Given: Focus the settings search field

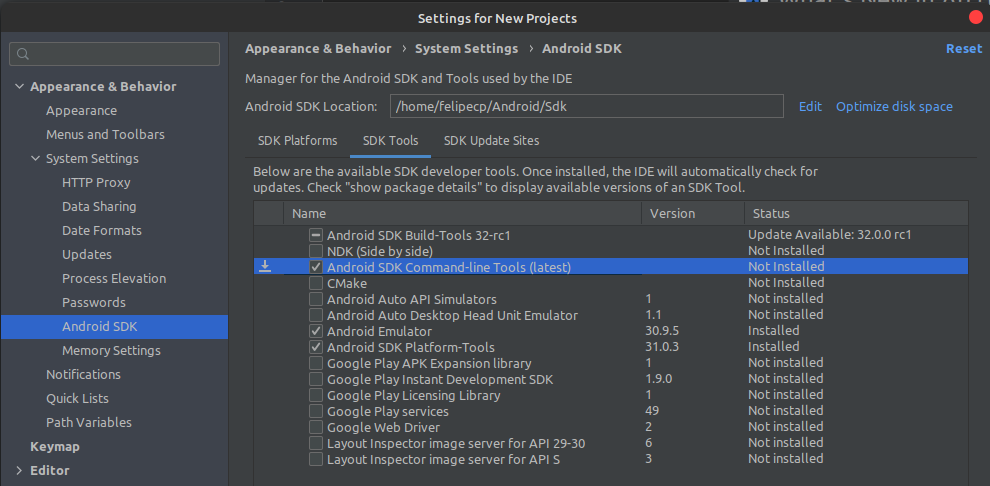Looking at the screenshot, I should point(114,54).
